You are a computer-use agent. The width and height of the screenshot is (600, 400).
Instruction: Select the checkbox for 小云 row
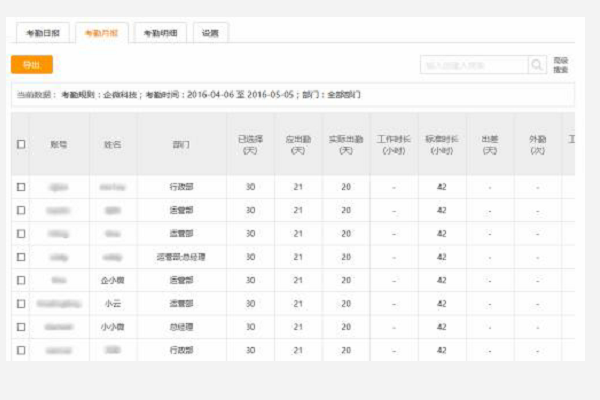[21, 304]
